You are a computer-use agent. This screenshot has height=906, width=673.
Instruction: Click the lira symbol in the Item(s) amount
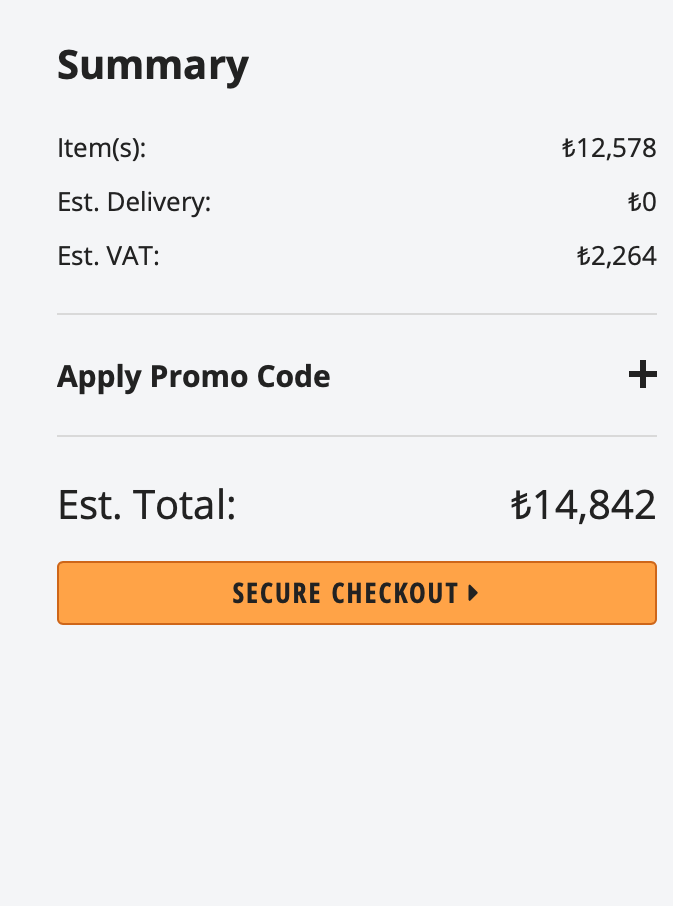(567, 150)
